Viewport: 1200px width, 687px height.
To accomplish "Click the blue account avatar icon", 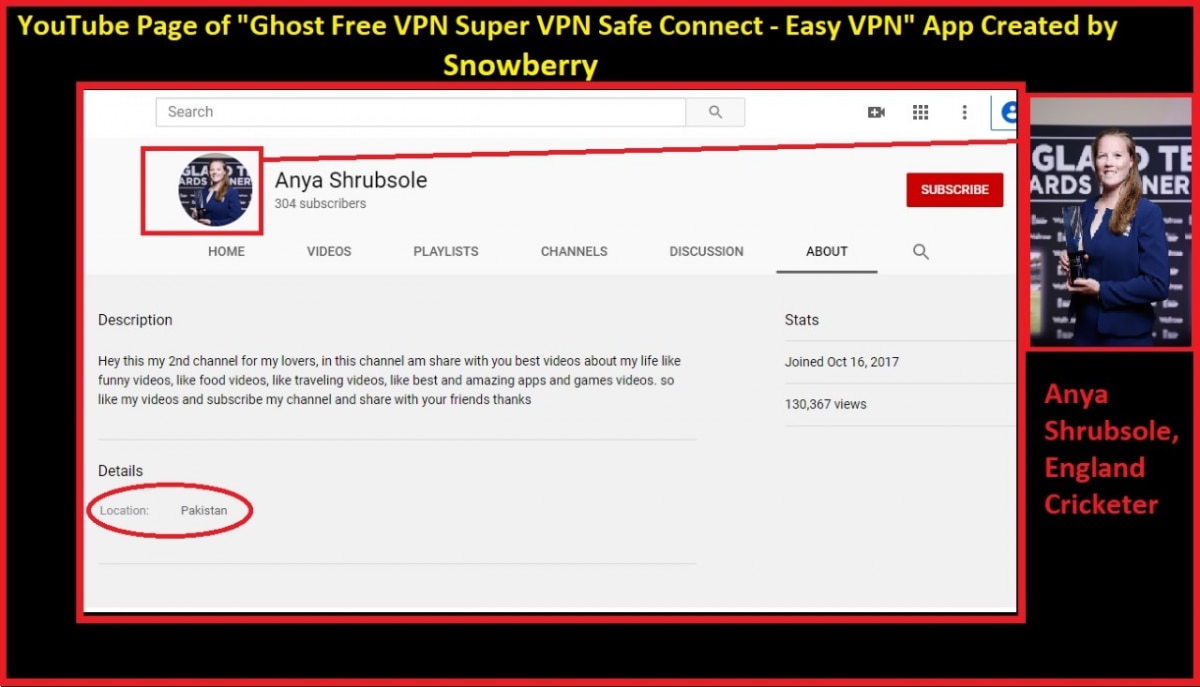I will coord(1005,113).
